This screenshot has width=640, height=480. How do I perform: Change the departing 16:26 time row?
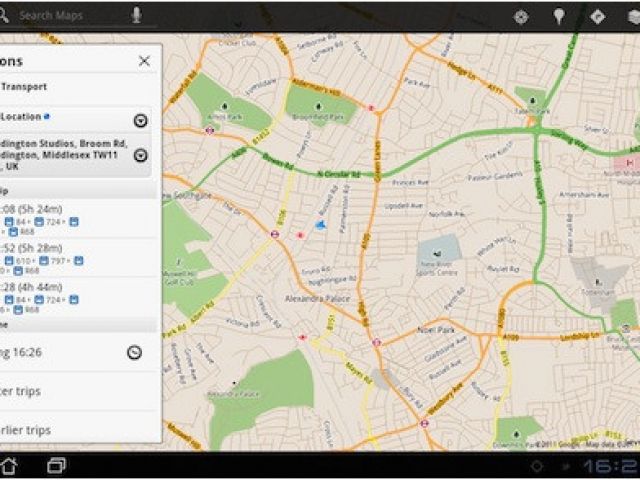78,352
